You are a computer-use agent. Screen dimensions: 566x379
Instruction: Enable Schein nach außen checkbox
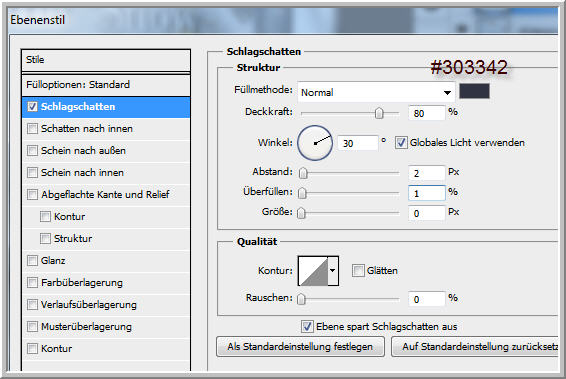(32, 151)
